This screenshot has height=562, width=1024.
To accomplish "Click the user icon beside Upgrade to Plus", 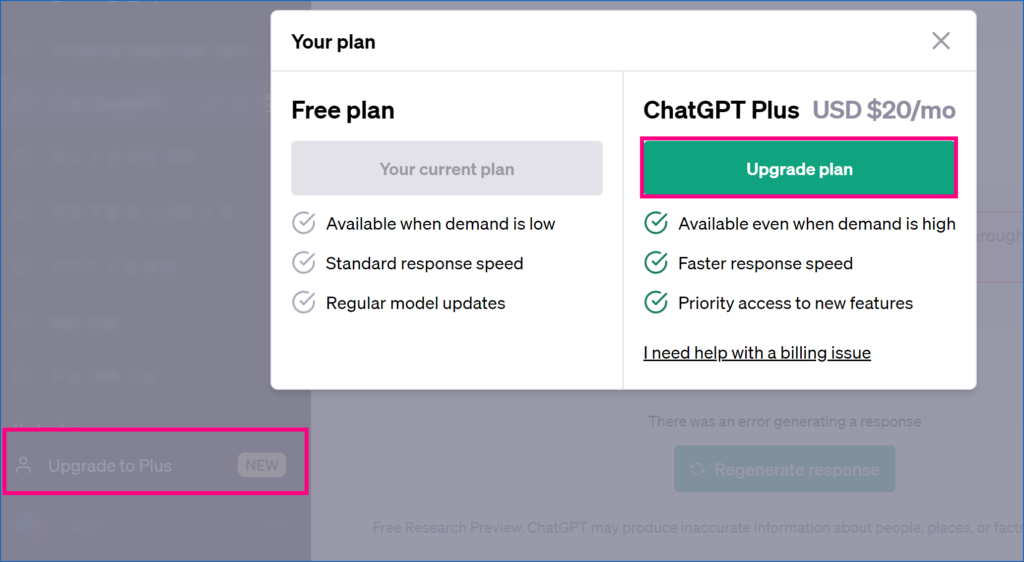I will (x=25, y=466).
